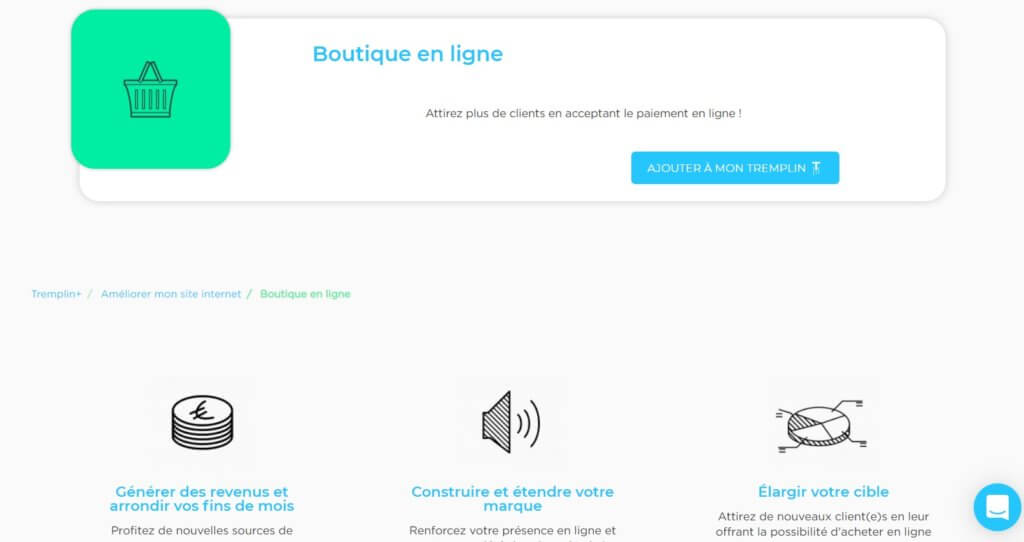Click the slash separator after 'Tremplin+'
This screenshot has height=542, width=1024.
click(91, 294)
